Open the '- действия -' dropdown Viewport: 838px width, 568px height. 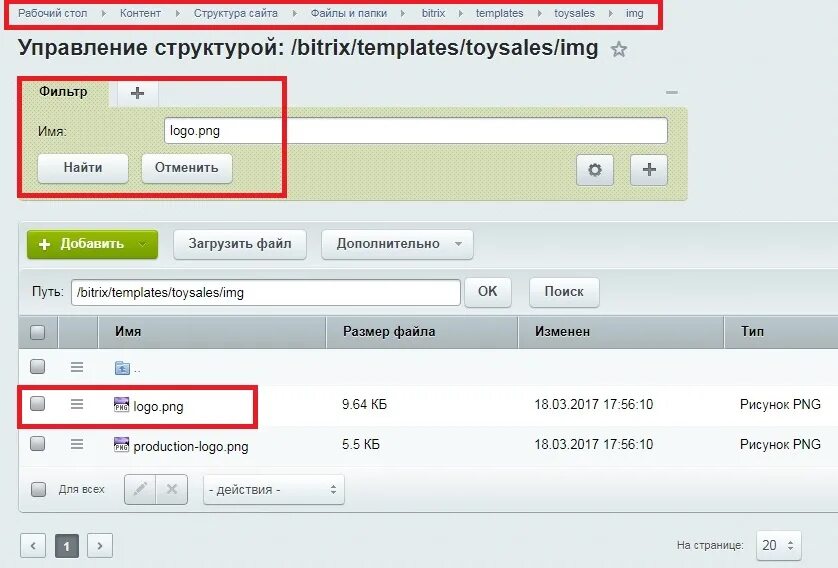tap(274, 489)
